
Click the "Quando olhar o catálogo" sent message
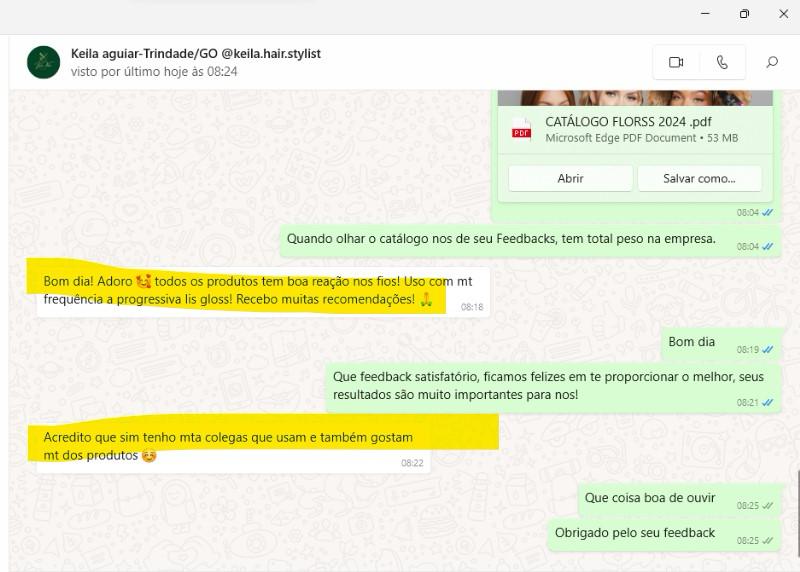click(x=501, y=239)
